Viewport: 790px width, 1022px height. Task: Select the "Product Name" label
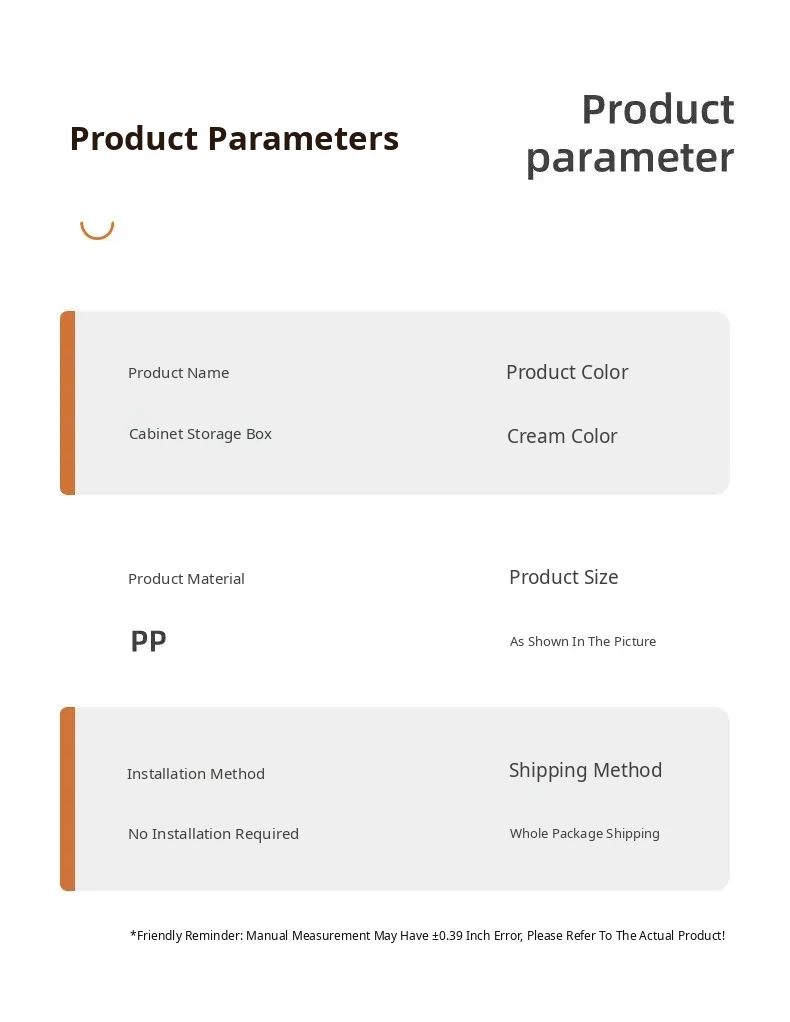178,373
